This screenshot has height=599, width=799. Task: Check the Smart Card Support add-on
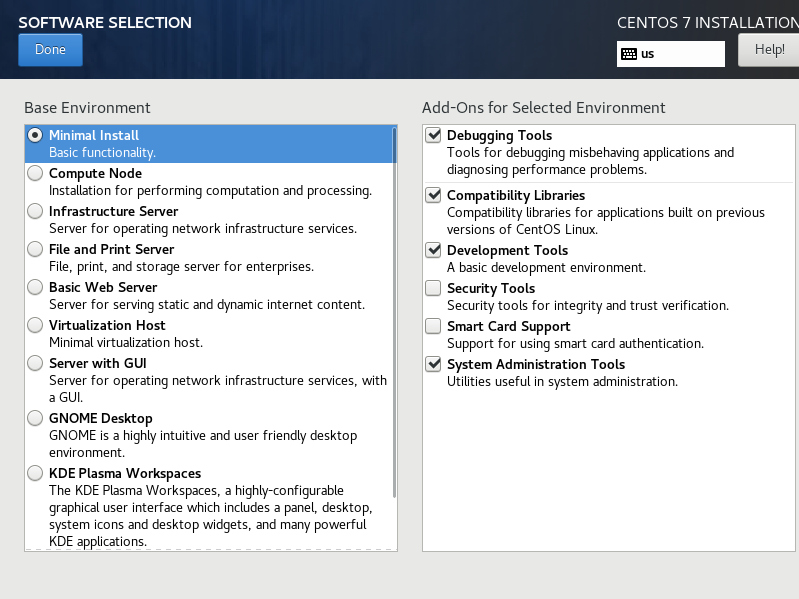[433, 327]
